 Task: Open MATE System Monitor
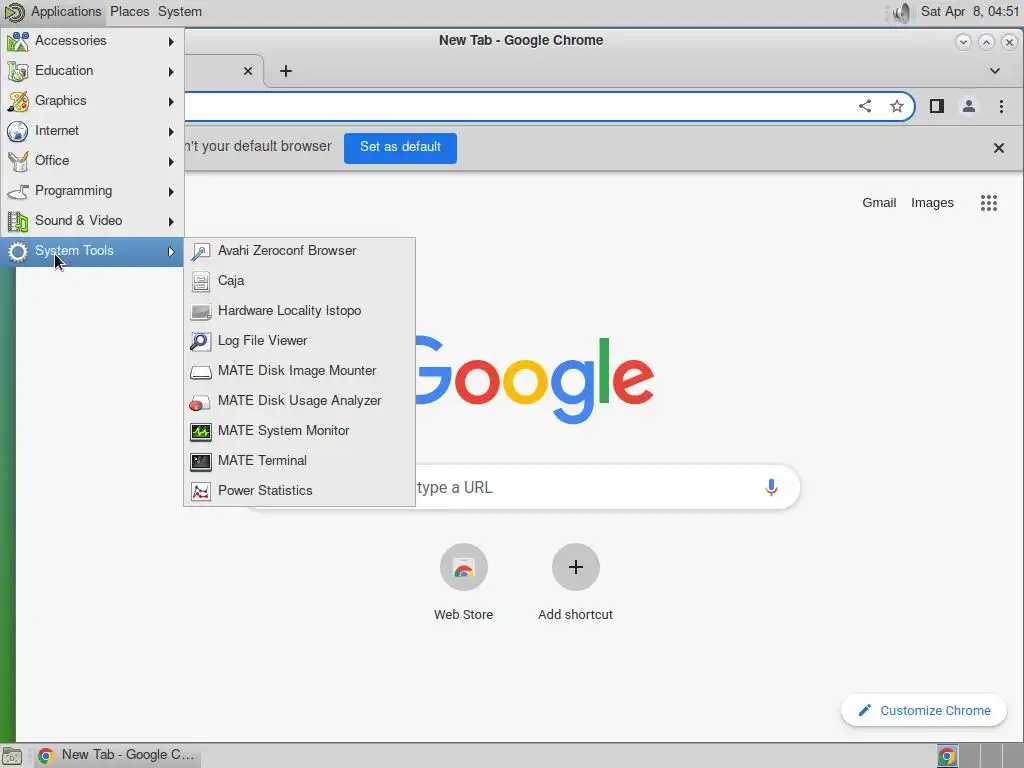(299, 431)
